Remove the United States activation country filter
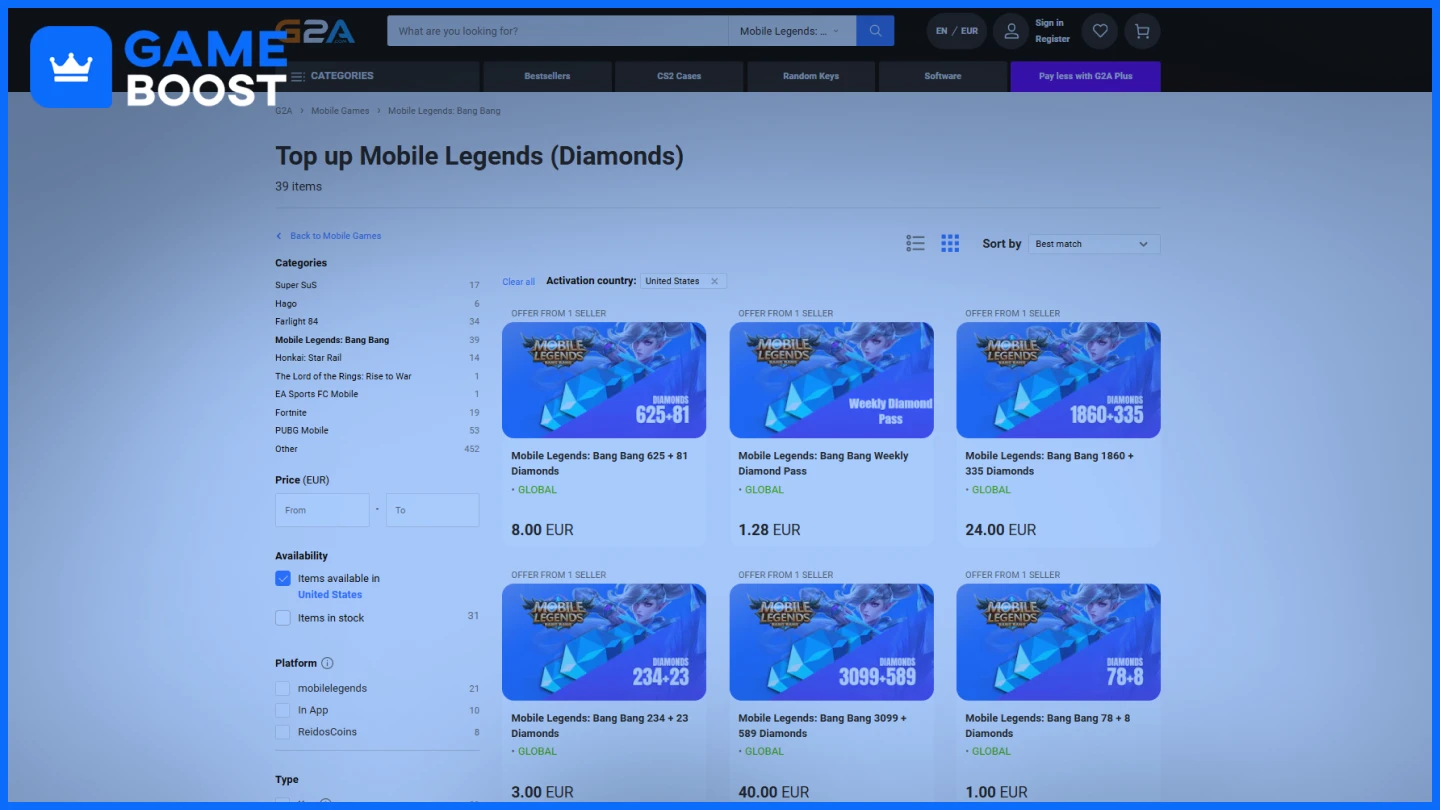 pyautogui.click(x=714, y=282)
